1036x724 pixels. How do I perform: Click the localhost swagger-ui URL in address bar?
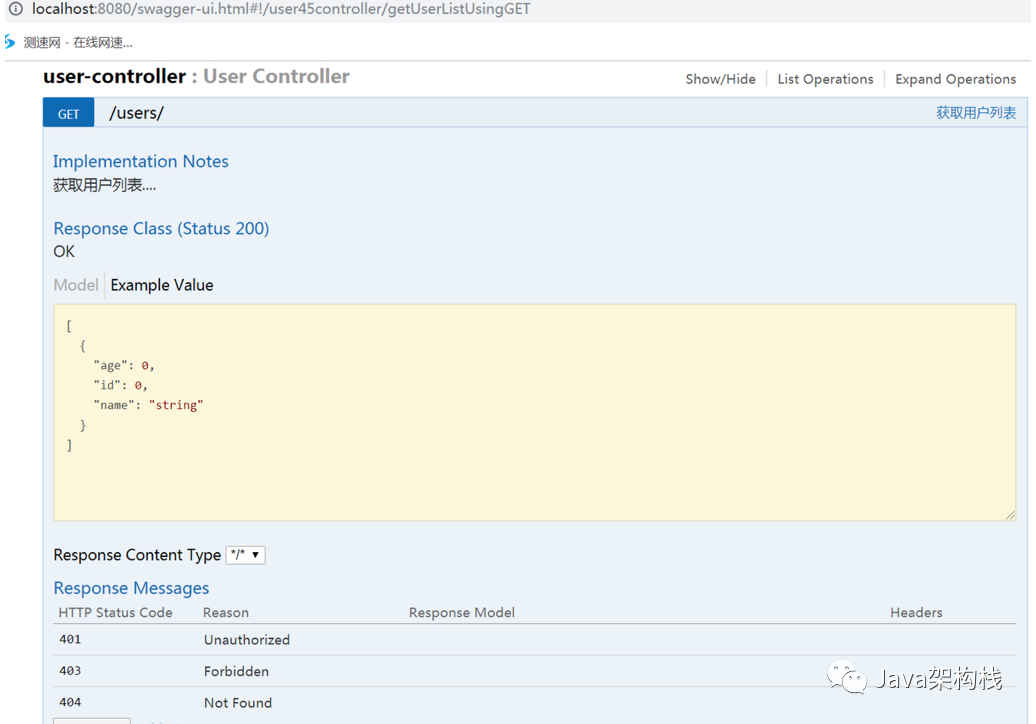pos(281,9)
